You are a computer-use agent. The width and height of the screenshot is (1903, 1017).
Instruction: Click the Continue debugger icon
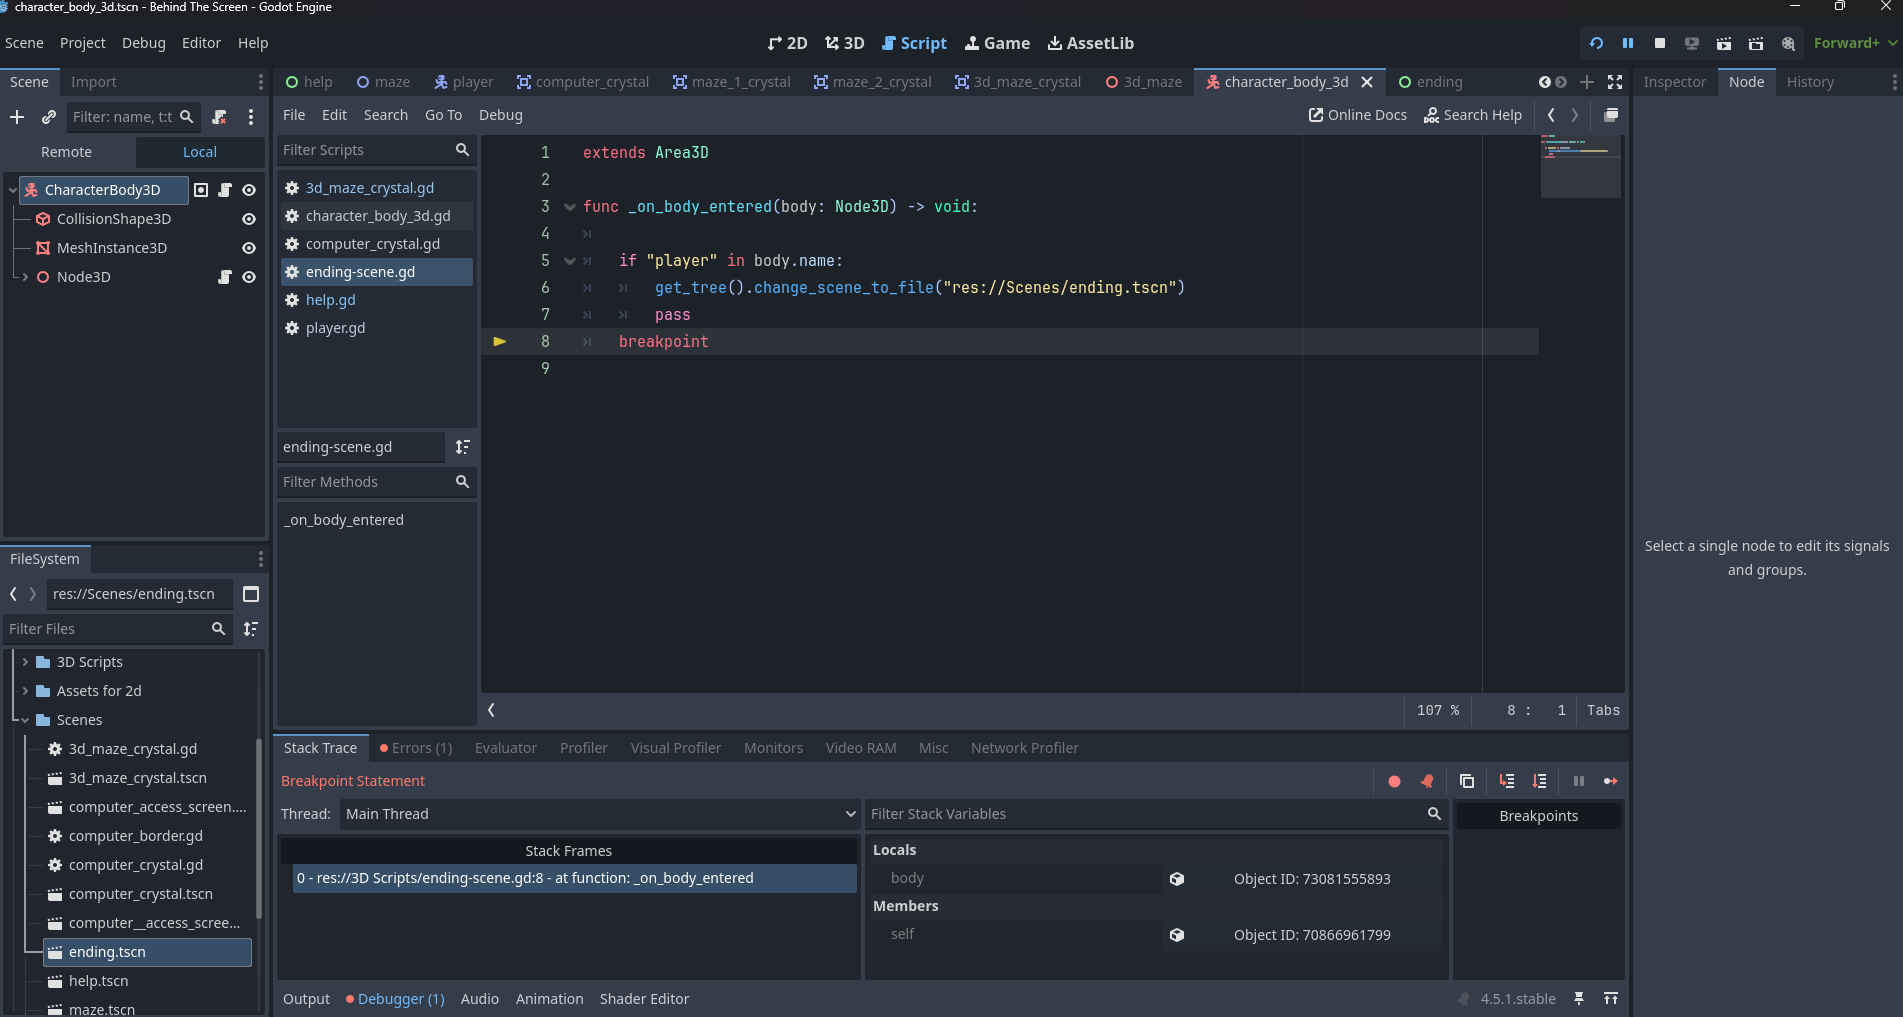(1610, 781)
